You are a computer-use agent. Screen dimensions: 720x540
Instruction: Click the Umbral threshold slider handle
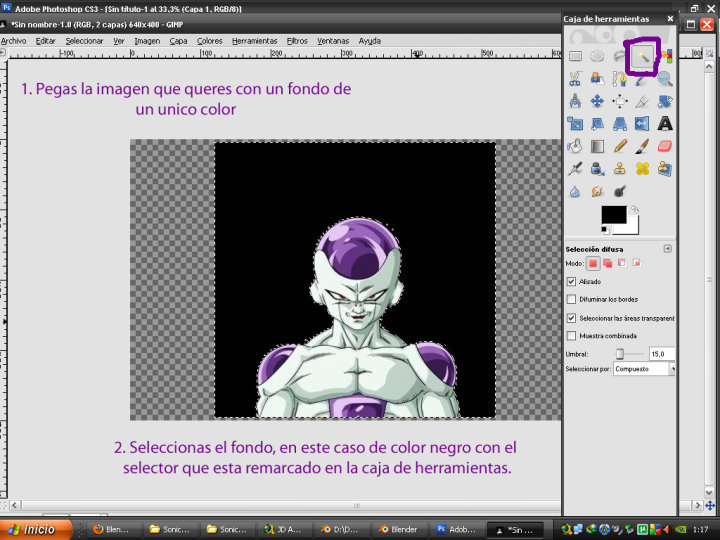(x=619, y=354)
